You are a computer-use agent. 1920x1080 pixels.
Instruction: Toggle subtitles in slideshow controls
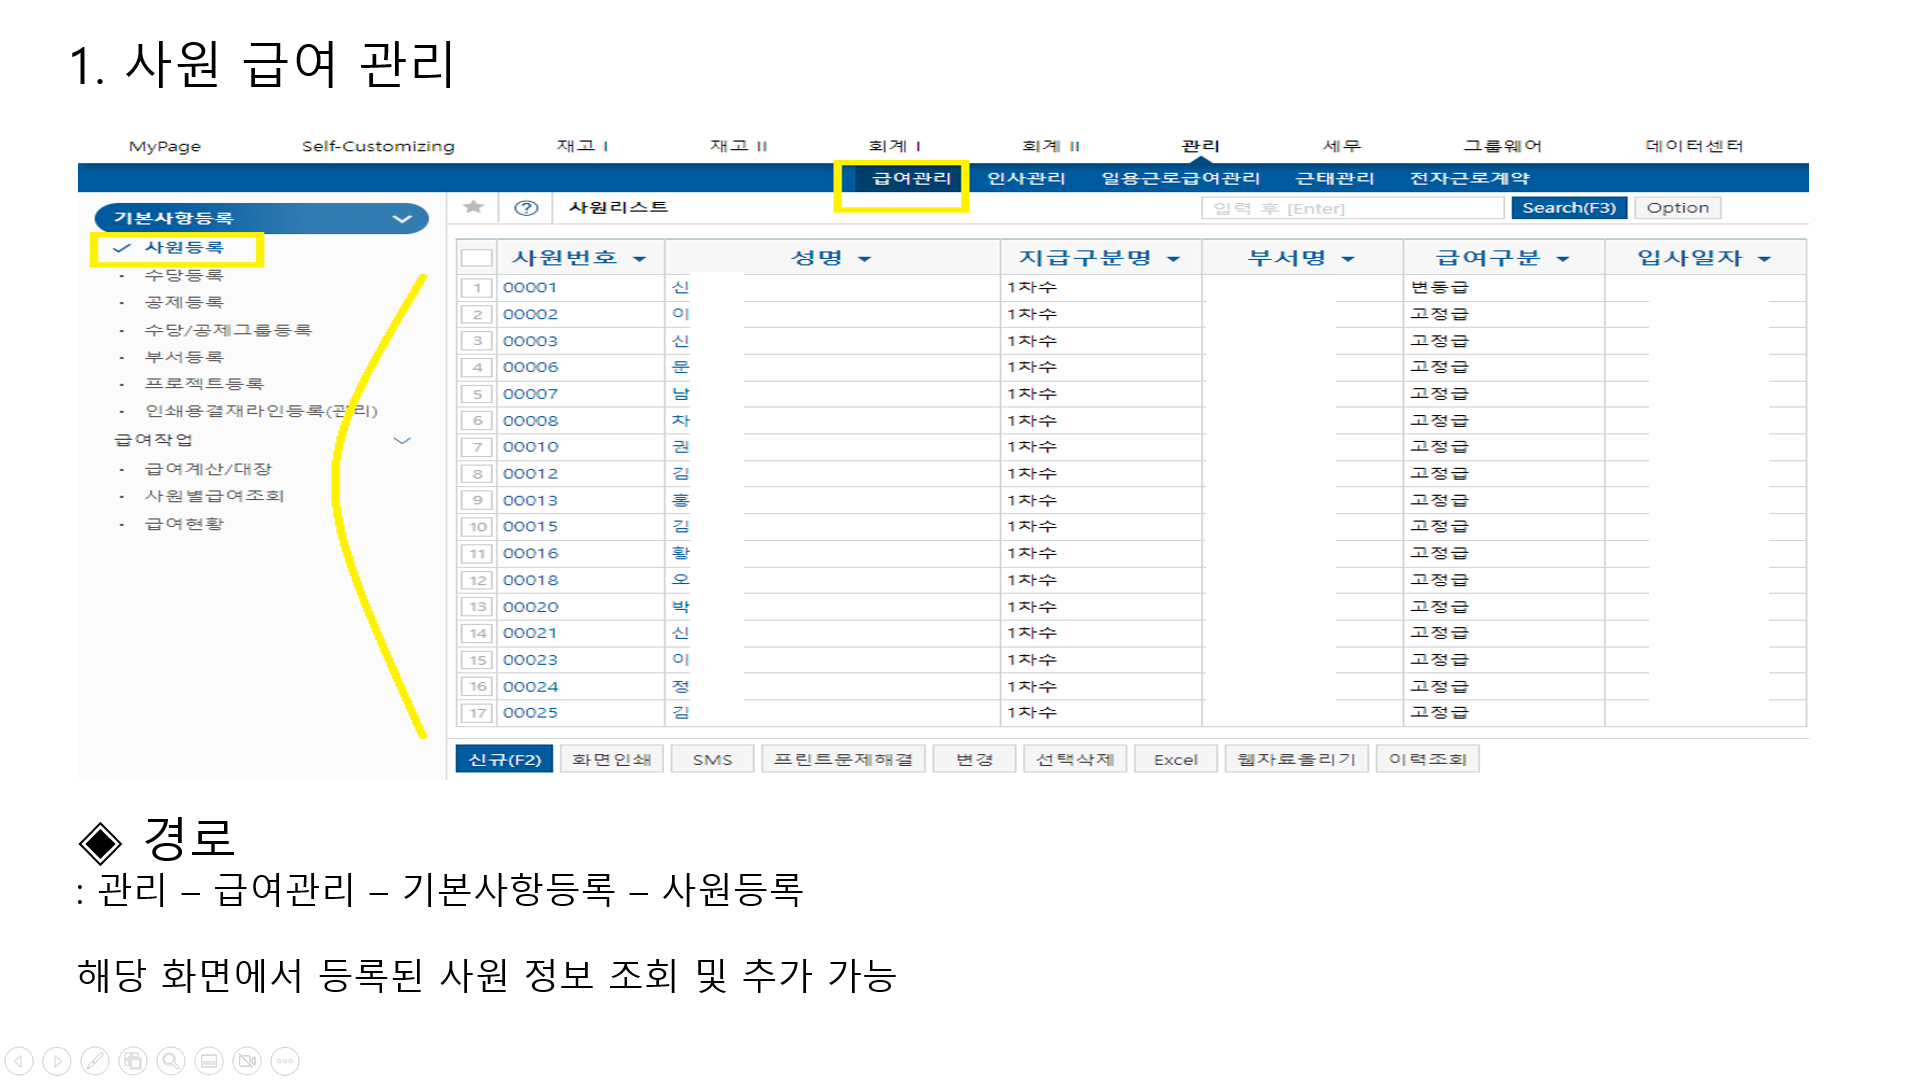pyautogui.click(x=209, y=1060)
